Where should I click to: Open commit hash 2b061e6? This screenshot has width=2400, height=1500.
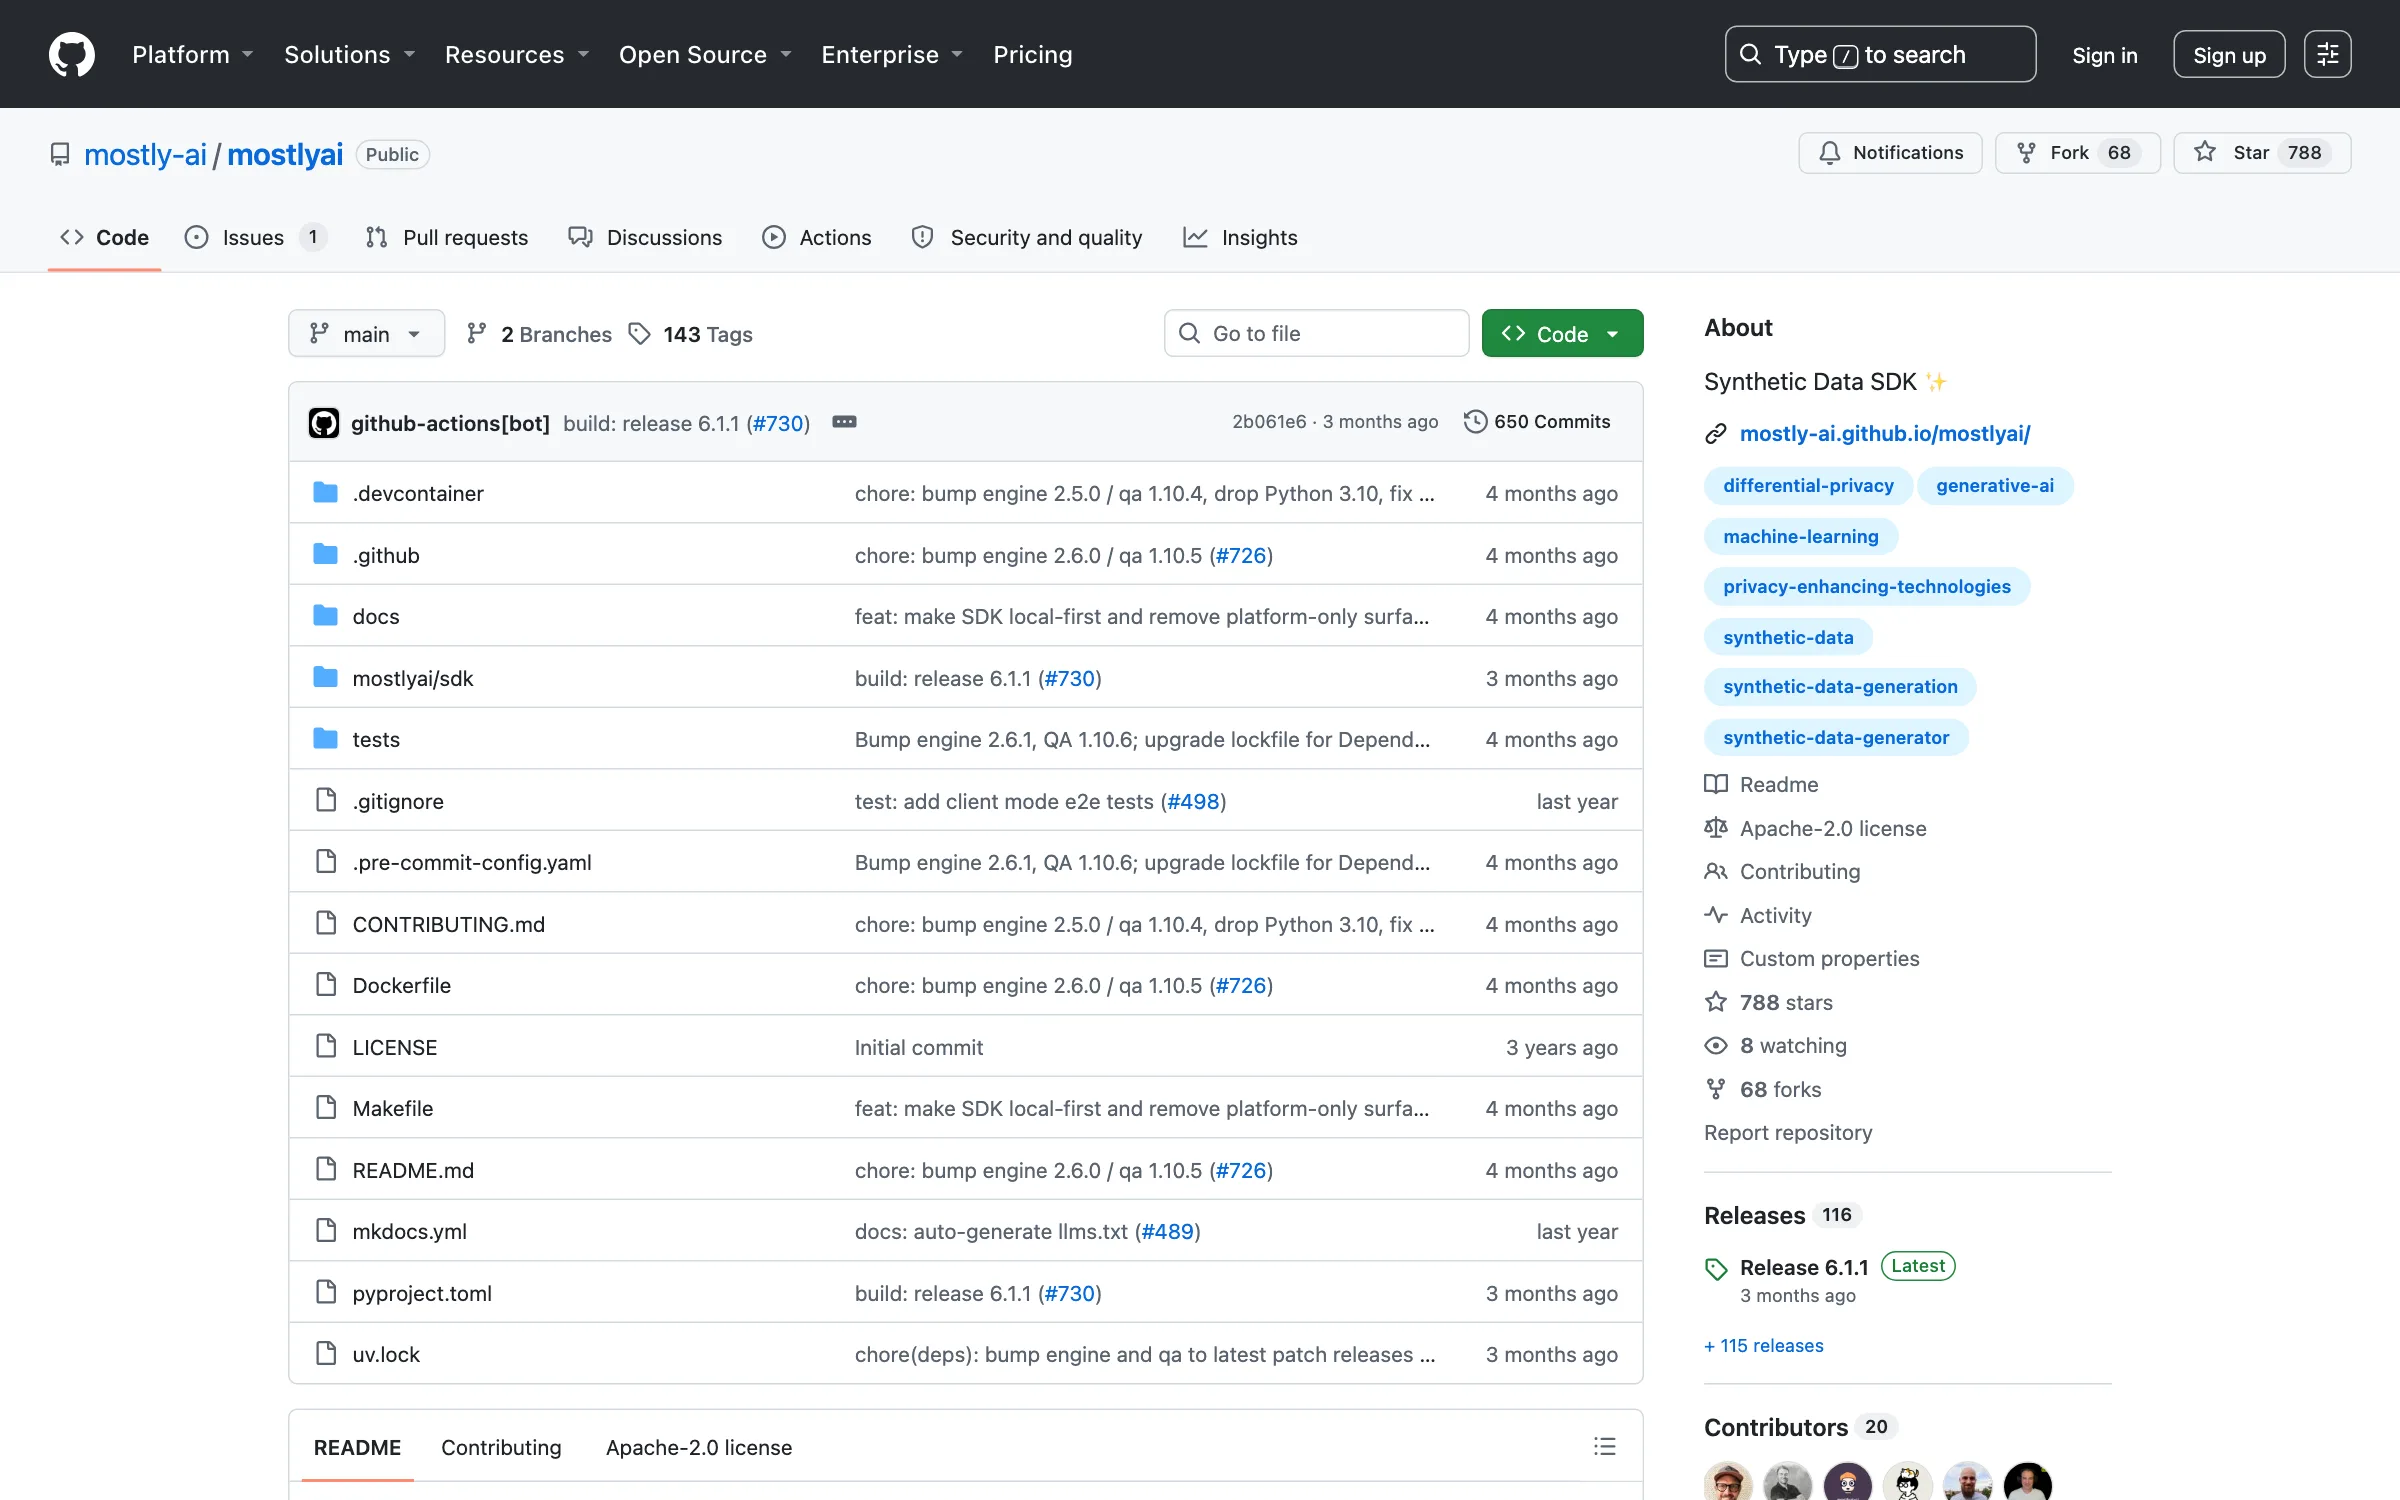[1268, 422]
